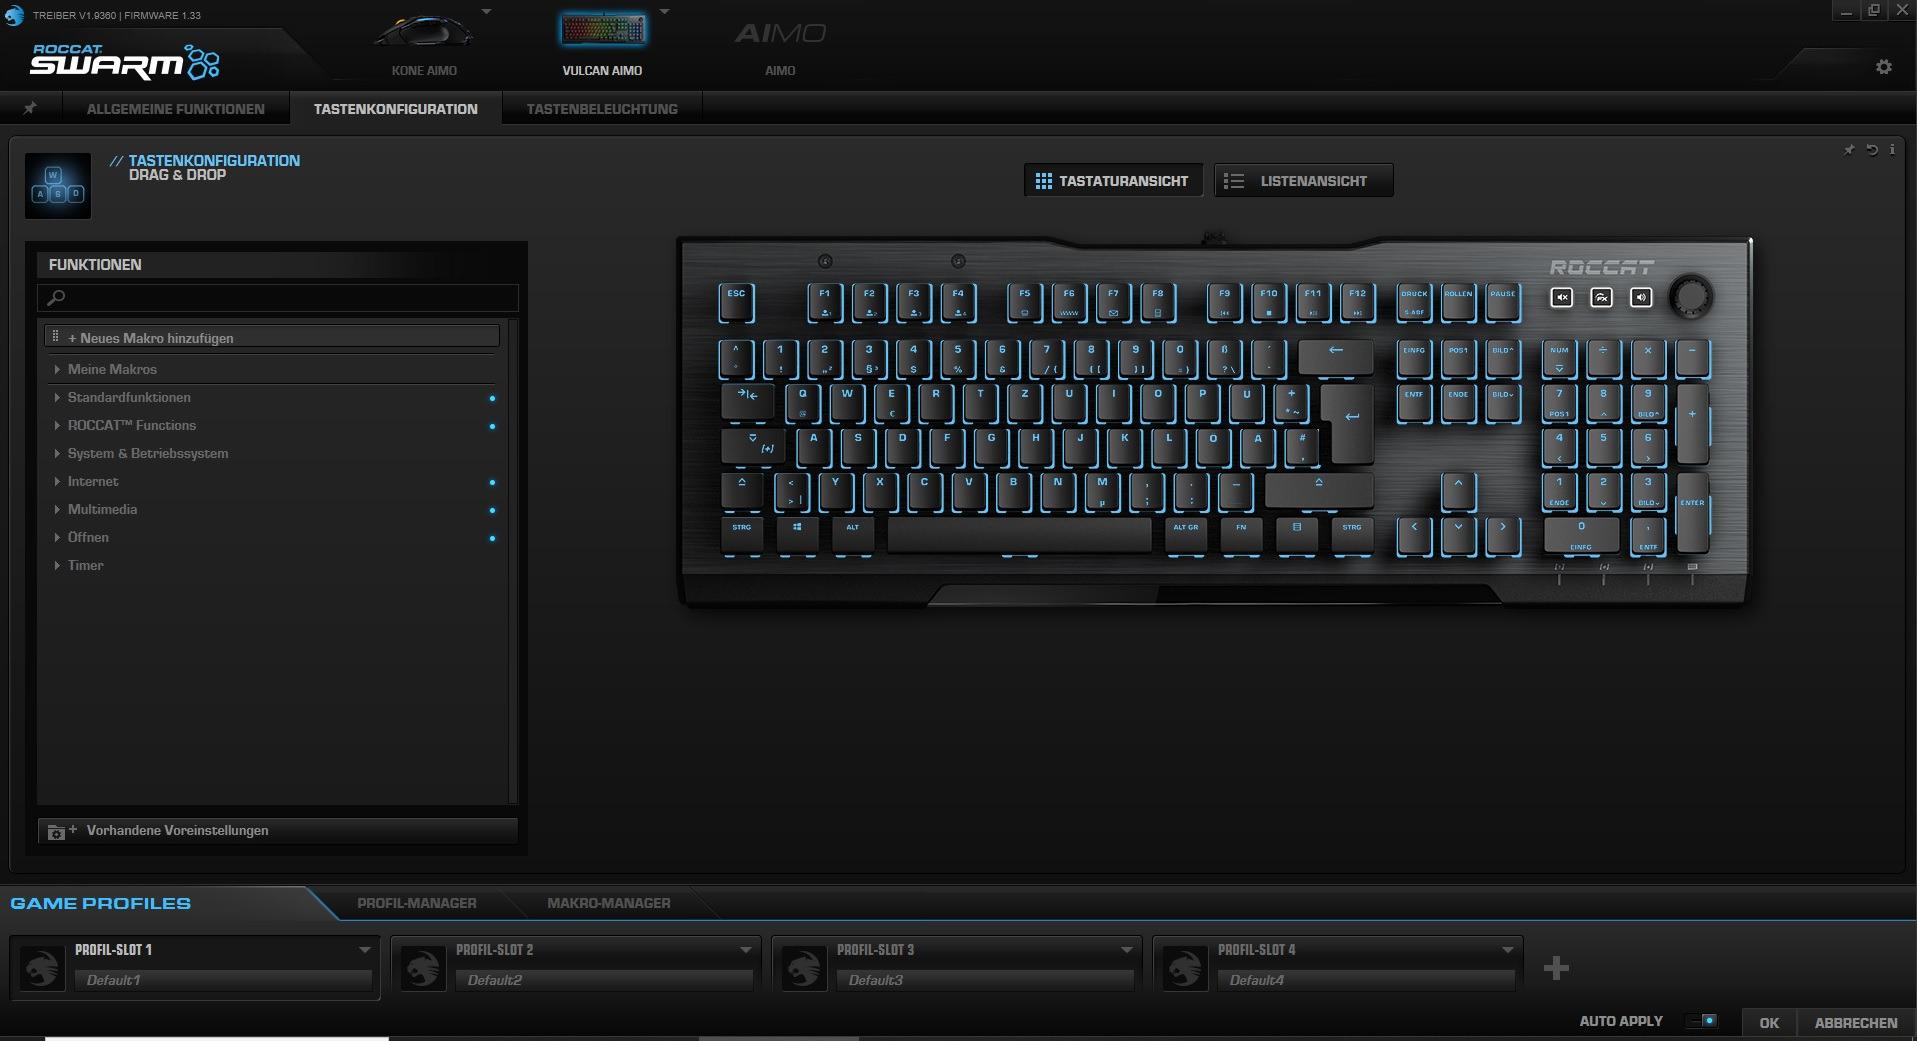Image resolution: width=1917 pixels, height=1041 pixels.
Task: Open the Profil-Slot 4 dropdown arrow
Action: point(1507,950)
